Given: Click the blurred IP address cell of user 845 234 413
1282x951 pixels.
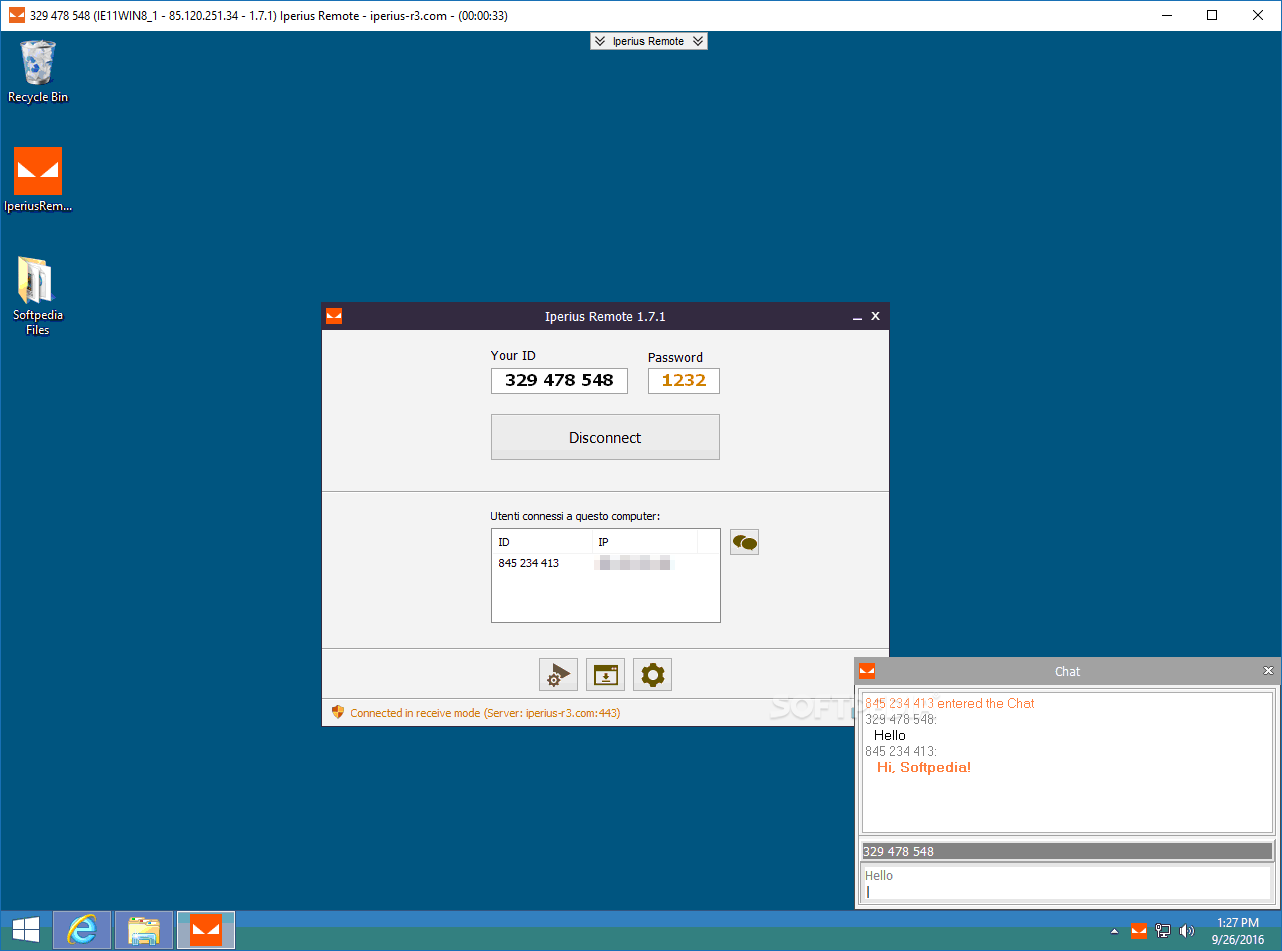Looking at the screenshot, I should click(x=634, y=564).
